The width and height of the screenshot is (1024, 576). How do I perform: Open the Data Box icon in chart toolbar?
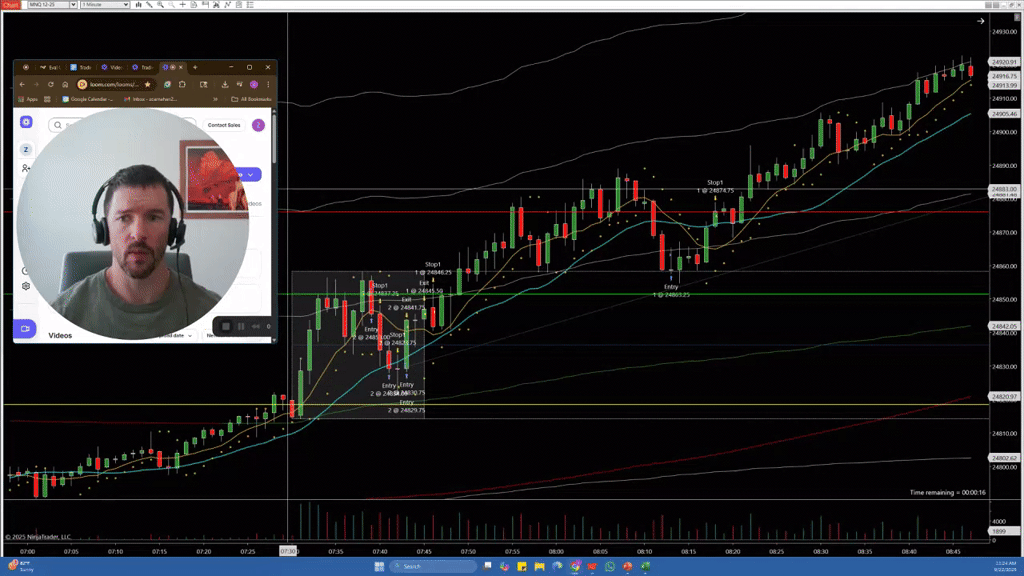click(x=194, y=5)
